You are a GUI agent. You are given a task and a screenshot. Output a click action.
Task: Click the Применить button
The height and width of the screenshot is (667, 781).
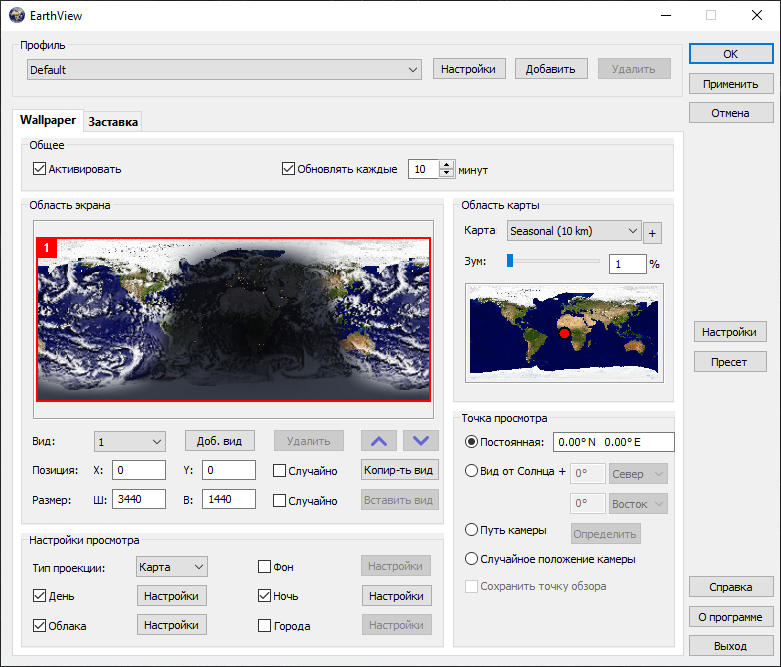click(730, 84)
